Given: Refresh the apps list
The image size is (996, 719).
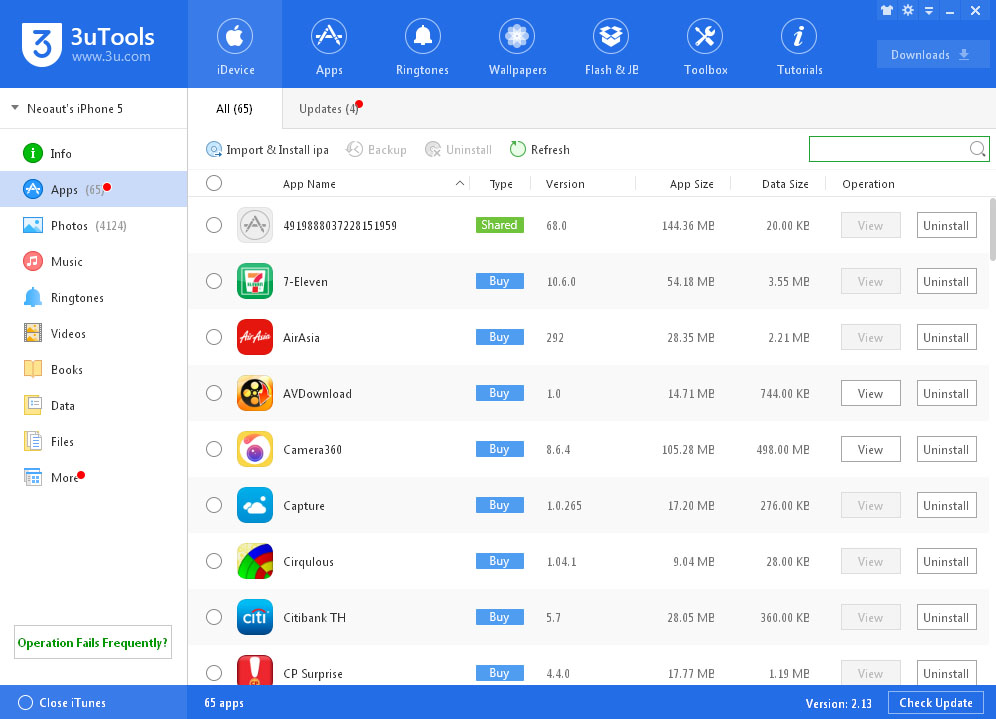Looking at the screenshot, I should [x=540, y=149].
